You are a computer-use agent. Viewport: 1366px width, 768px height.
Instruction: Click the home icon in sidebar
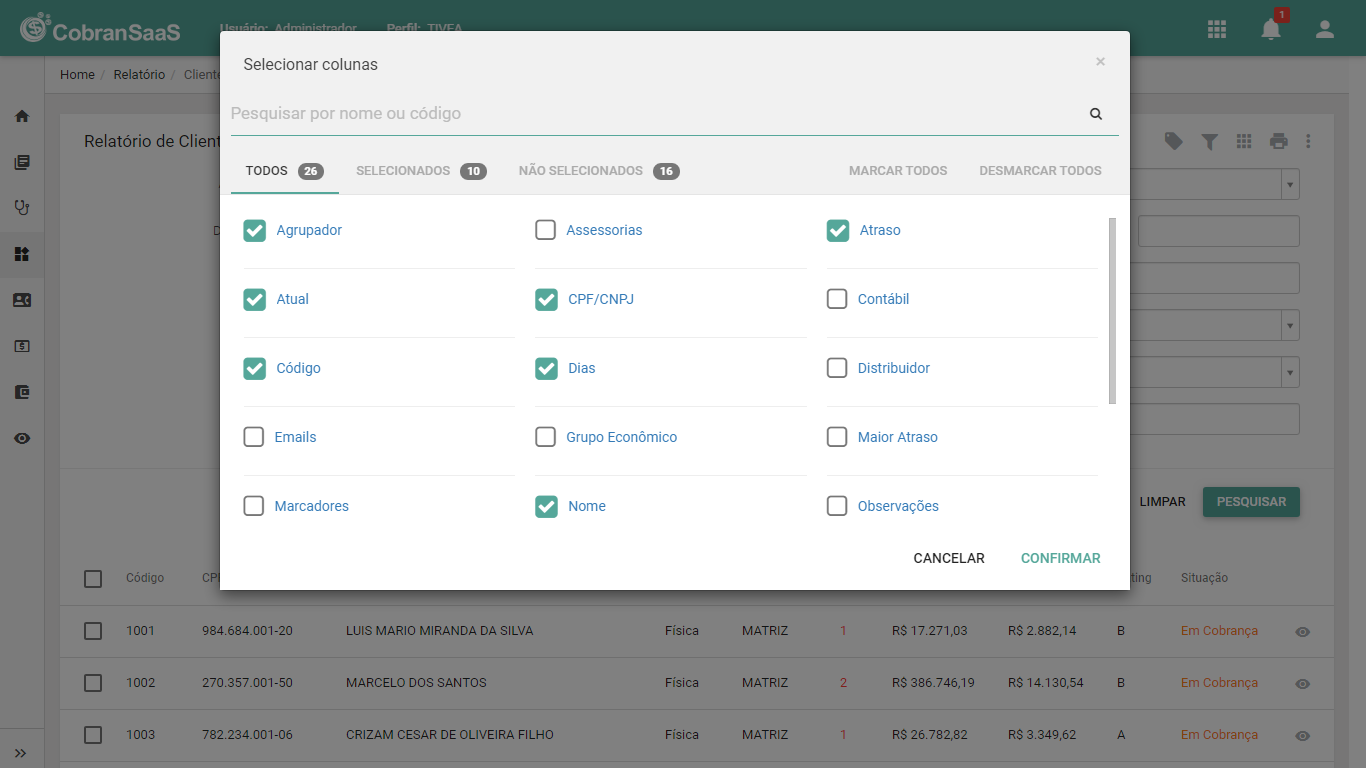coord(22,116)
